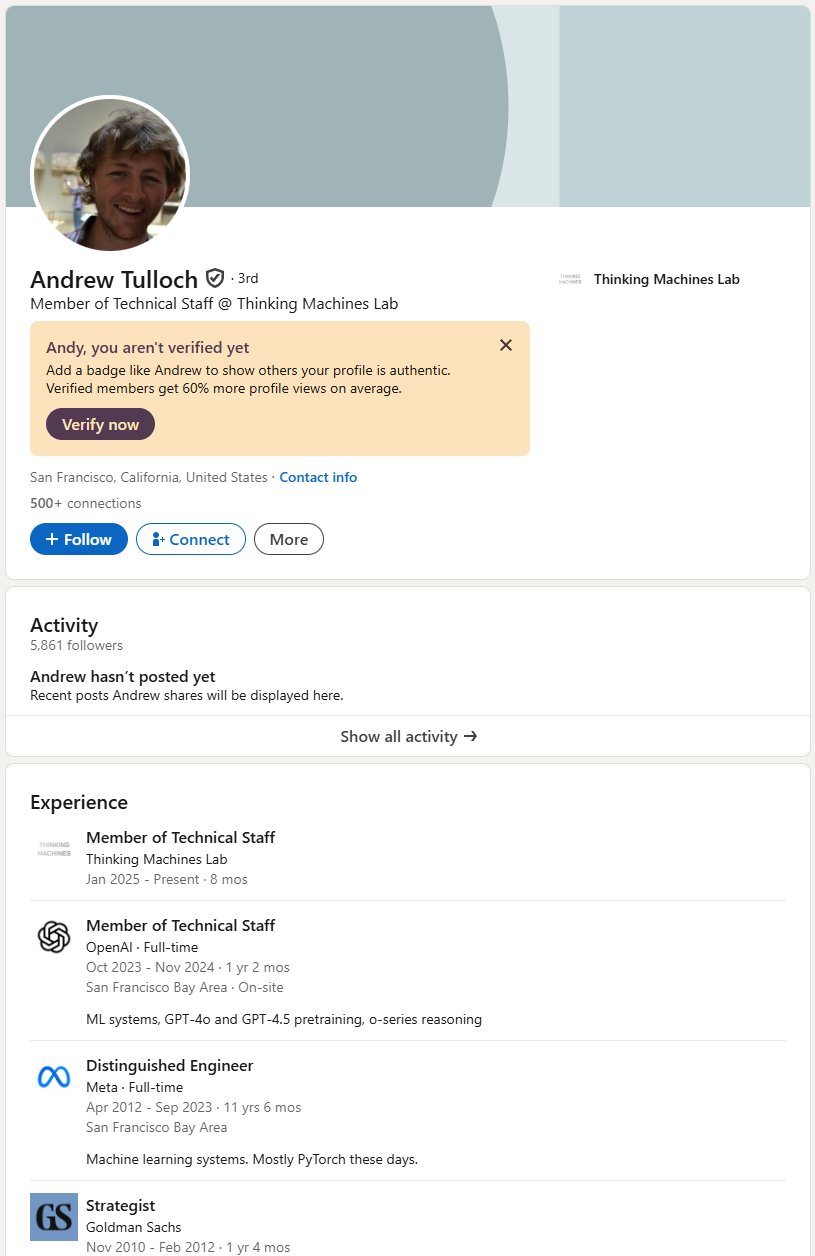Open the More actions dropdown
The height and width of the screenshot is (1256, 815).
tap(289, 539)
